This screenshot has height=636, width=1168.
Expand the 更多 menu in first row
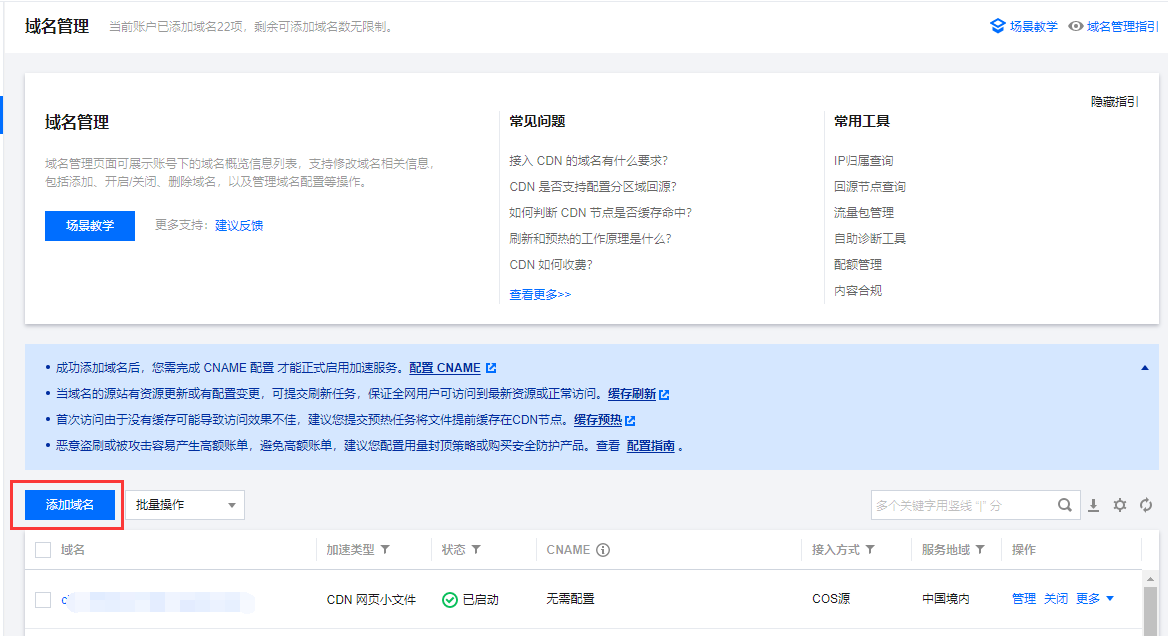1094,599
